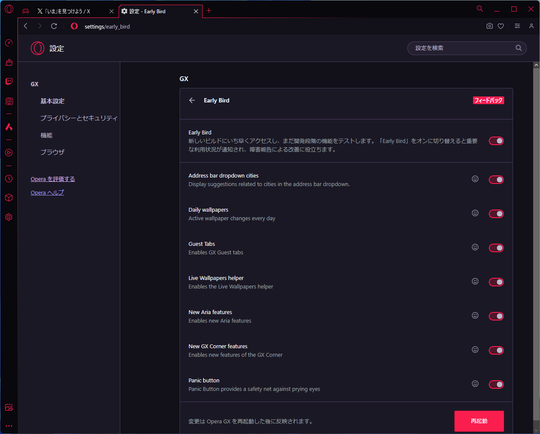Viewport: 540px width, 434px height.
Task: Disable Guest Tabs switch
Action: point(496,248)
